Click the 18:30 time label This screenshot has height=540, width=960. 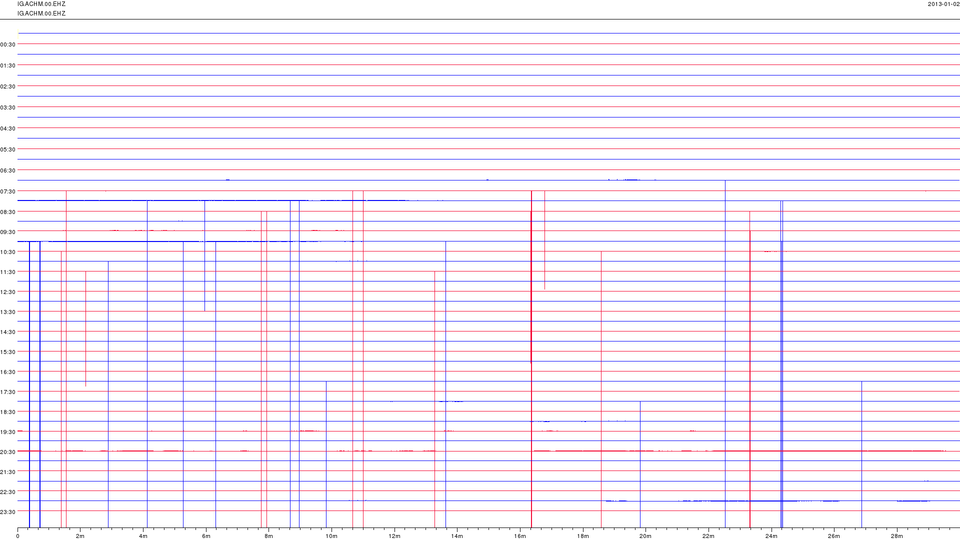[7, 412]
